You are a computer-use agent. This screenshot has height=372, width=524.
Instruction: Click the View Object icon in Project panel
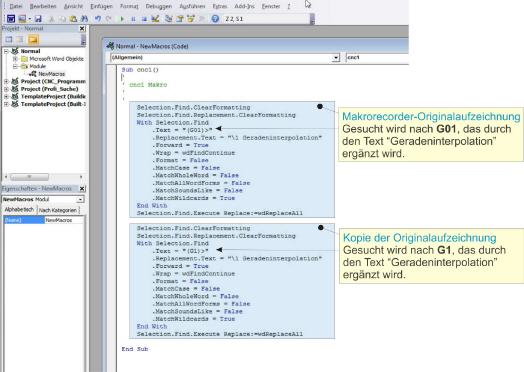tap(20, 40)
